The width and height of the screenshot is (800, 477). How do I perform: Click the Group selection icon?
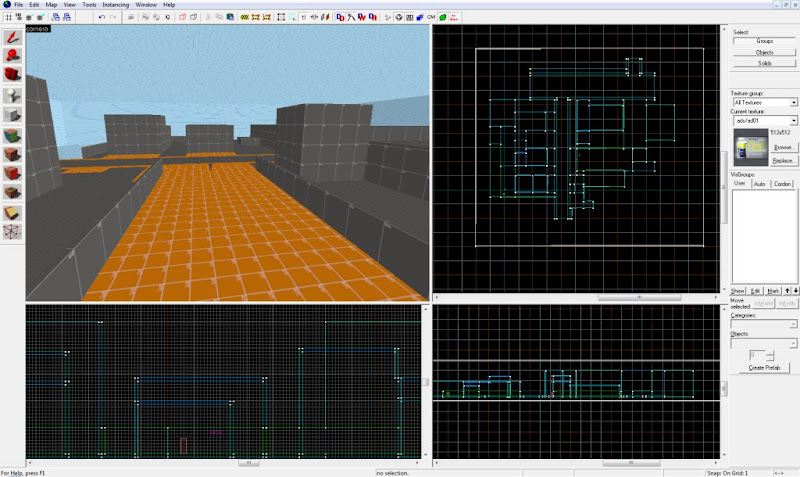tap(146, 17)
